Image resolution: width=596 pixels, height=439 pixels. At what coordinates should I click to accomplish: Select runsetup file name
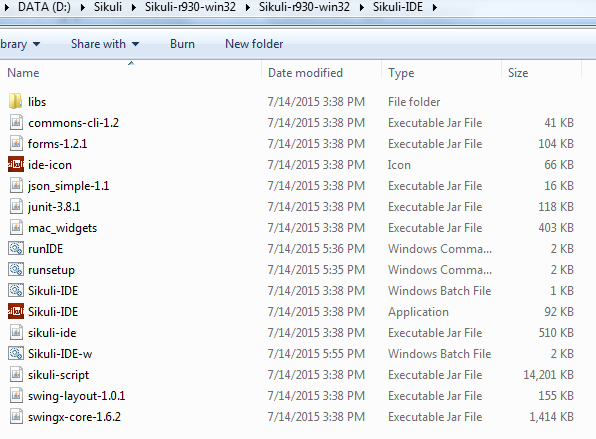[51, 270]
